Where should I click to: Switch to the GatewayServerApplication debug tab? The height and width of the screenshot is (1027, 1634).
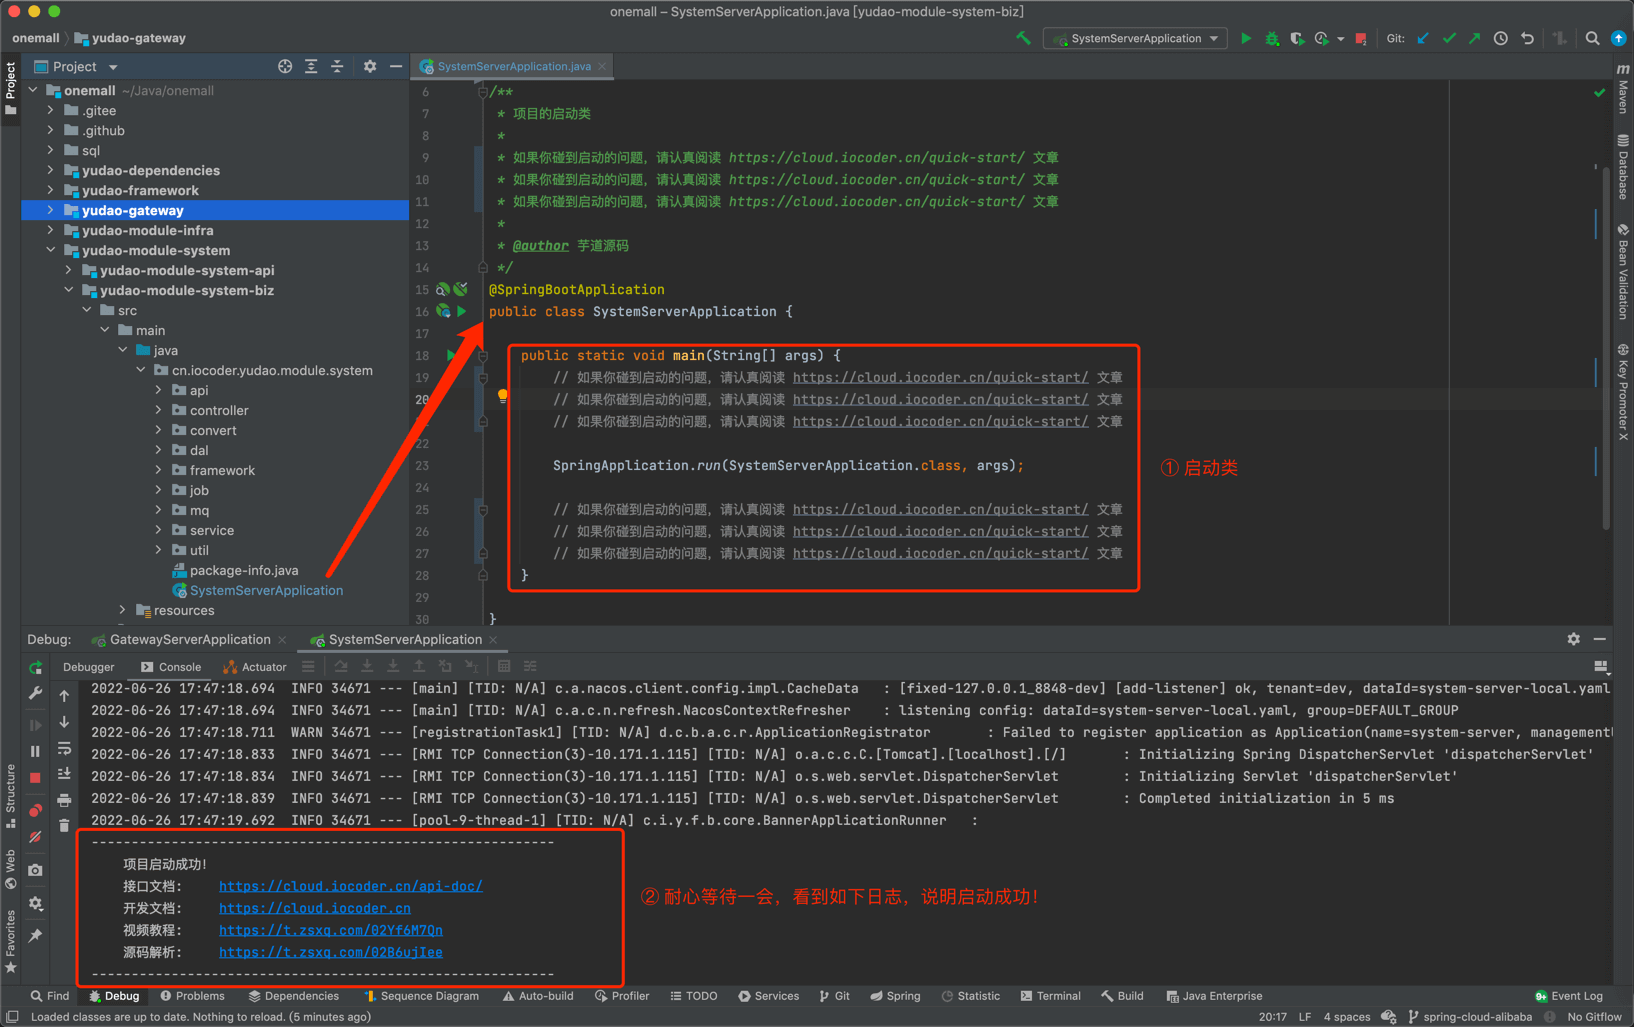(189, 639)
